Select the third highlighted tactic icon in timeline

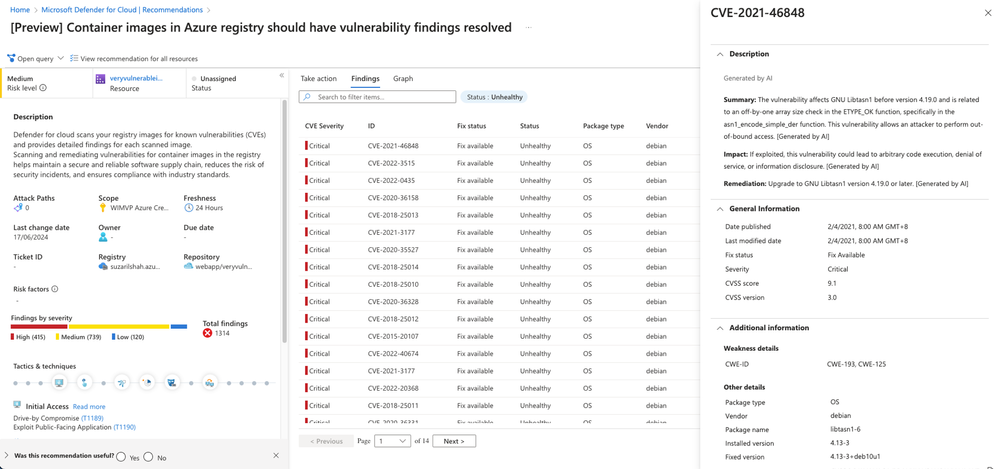coord(122,383)
